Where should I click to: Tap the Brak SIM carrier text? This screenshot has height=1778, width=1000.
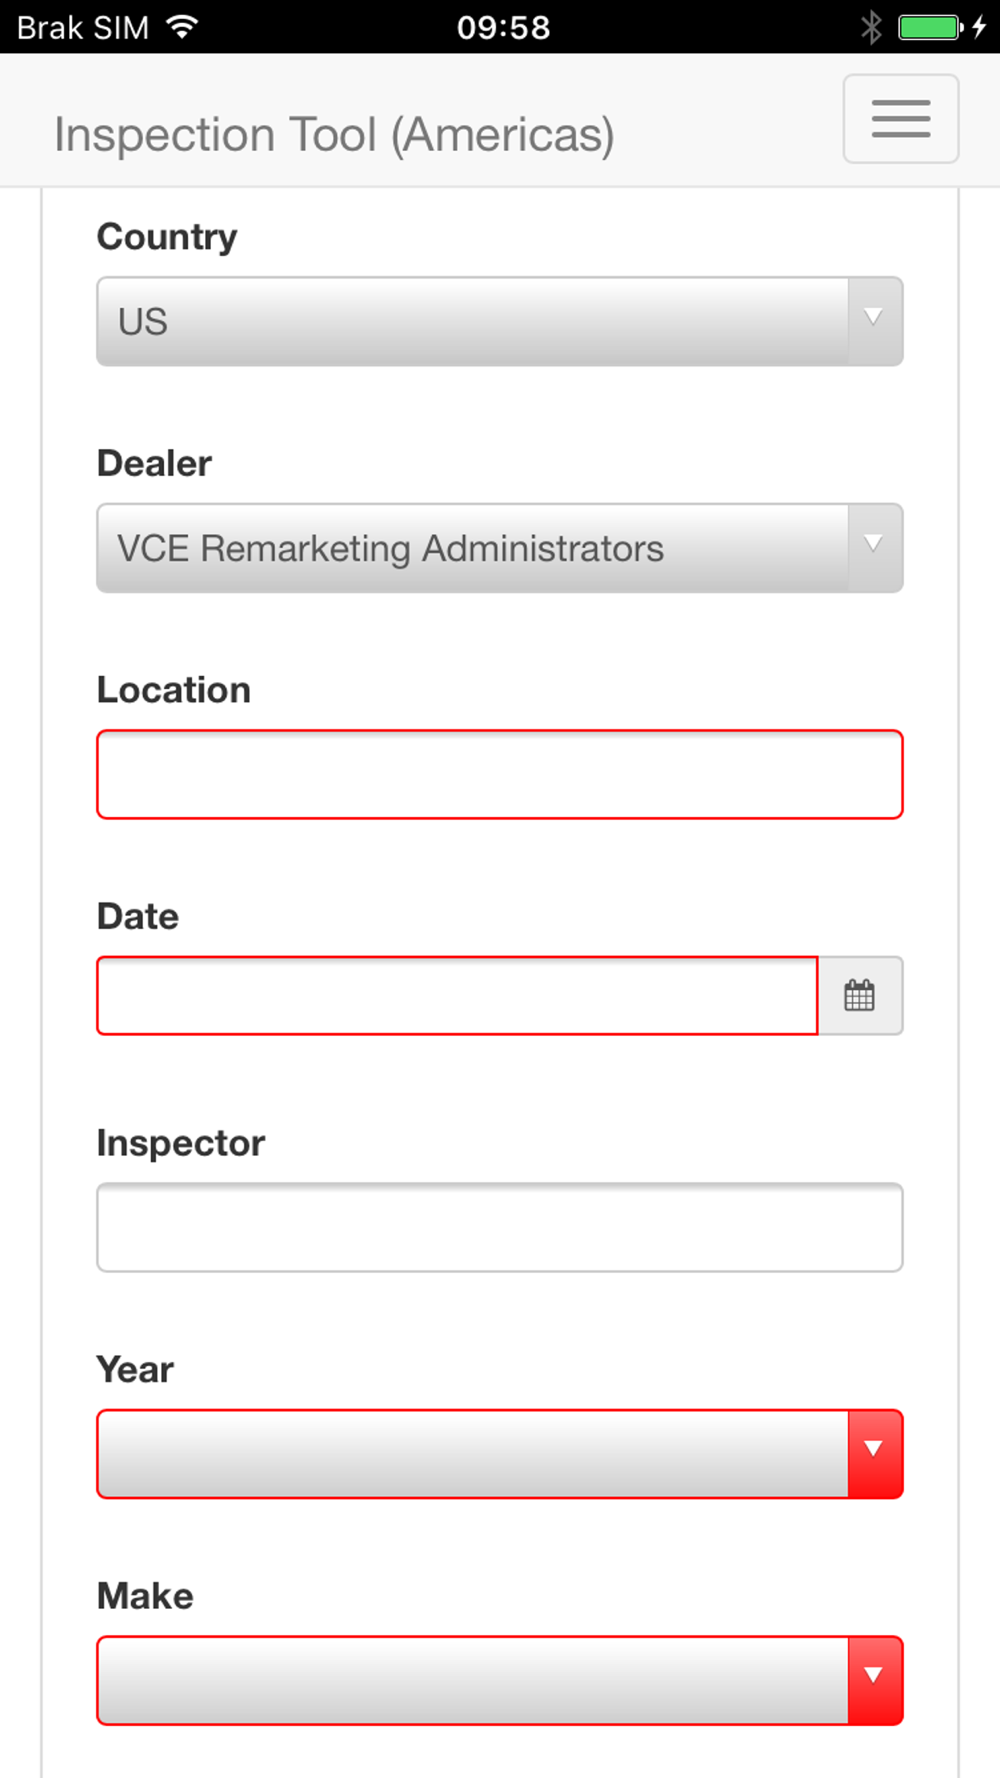tap(83, 27)
